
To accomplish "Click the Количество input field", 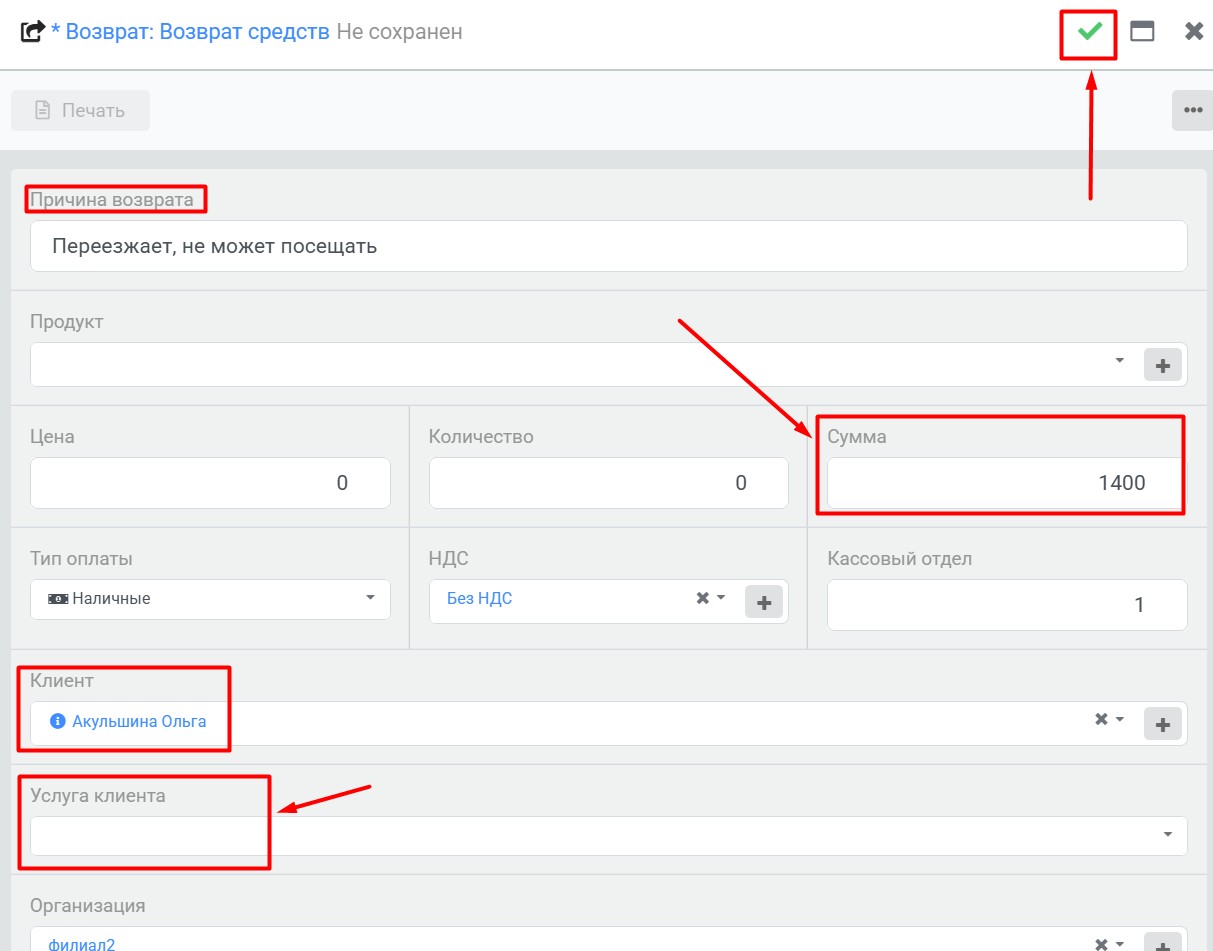I will pos(608,483).
